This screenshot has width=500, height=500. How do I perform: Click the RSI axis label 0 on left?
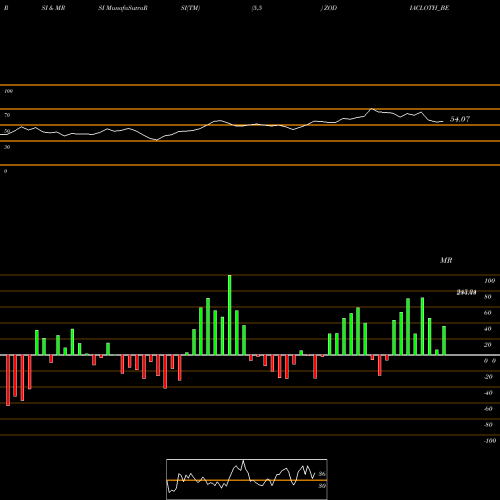(6, 171)
